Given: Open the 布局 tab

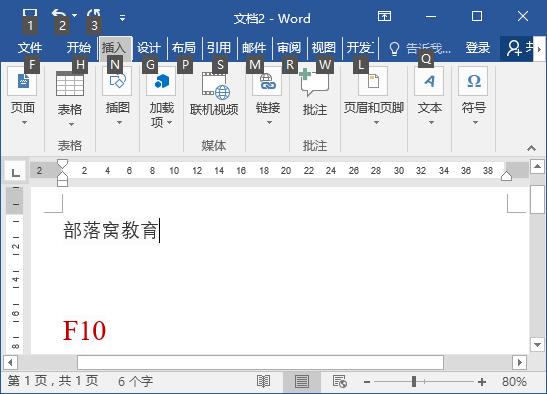Looking at the screenshot, I should pos(184,47).
